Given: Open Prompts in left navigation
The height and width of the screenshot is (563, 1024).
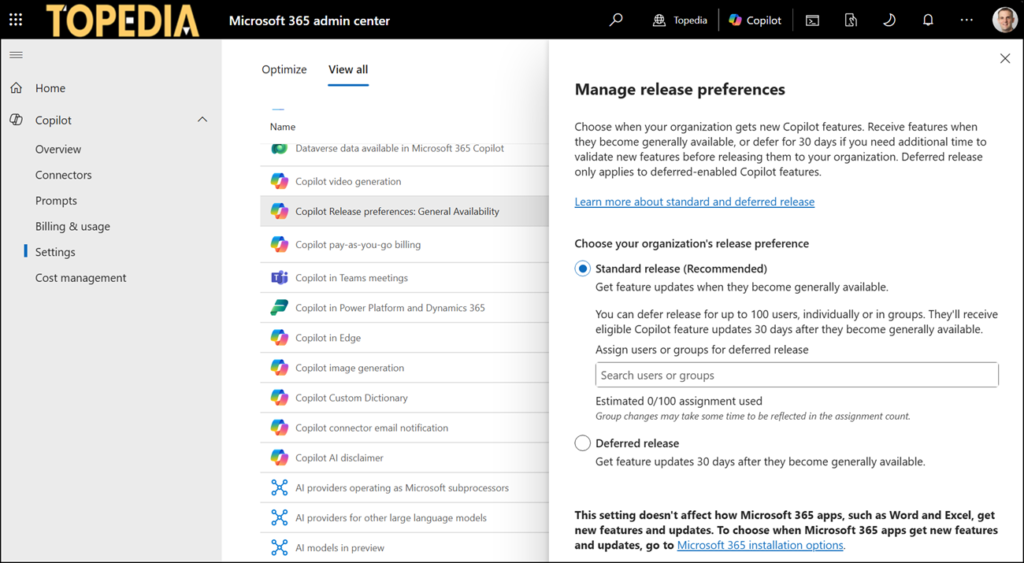Looking at the screenshot, I should click(56, 201).
